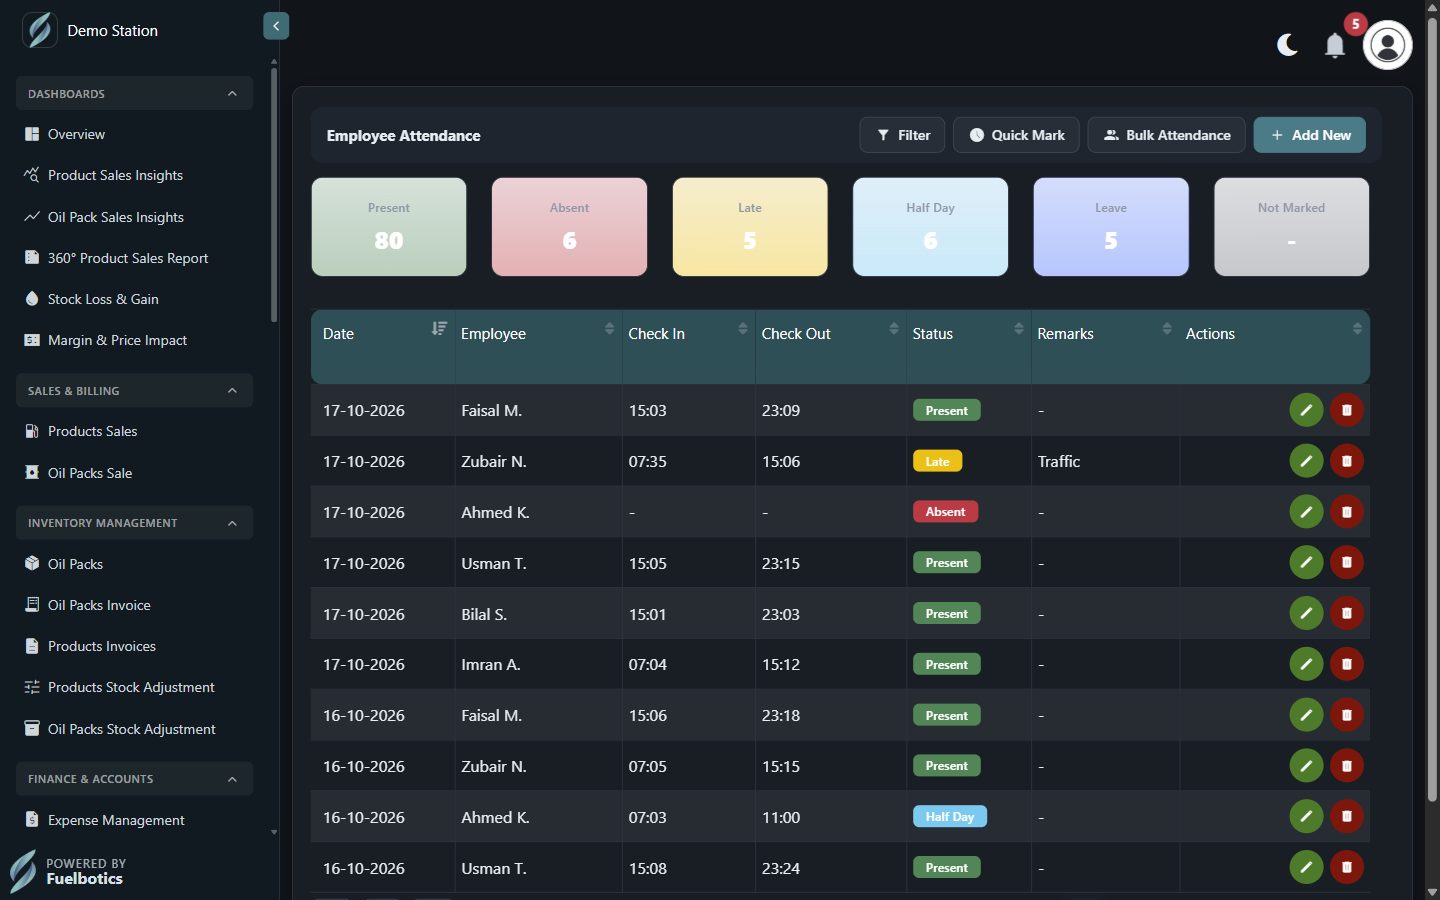Sort table by Status column

pyautogui.click(x=1019, y=328)
